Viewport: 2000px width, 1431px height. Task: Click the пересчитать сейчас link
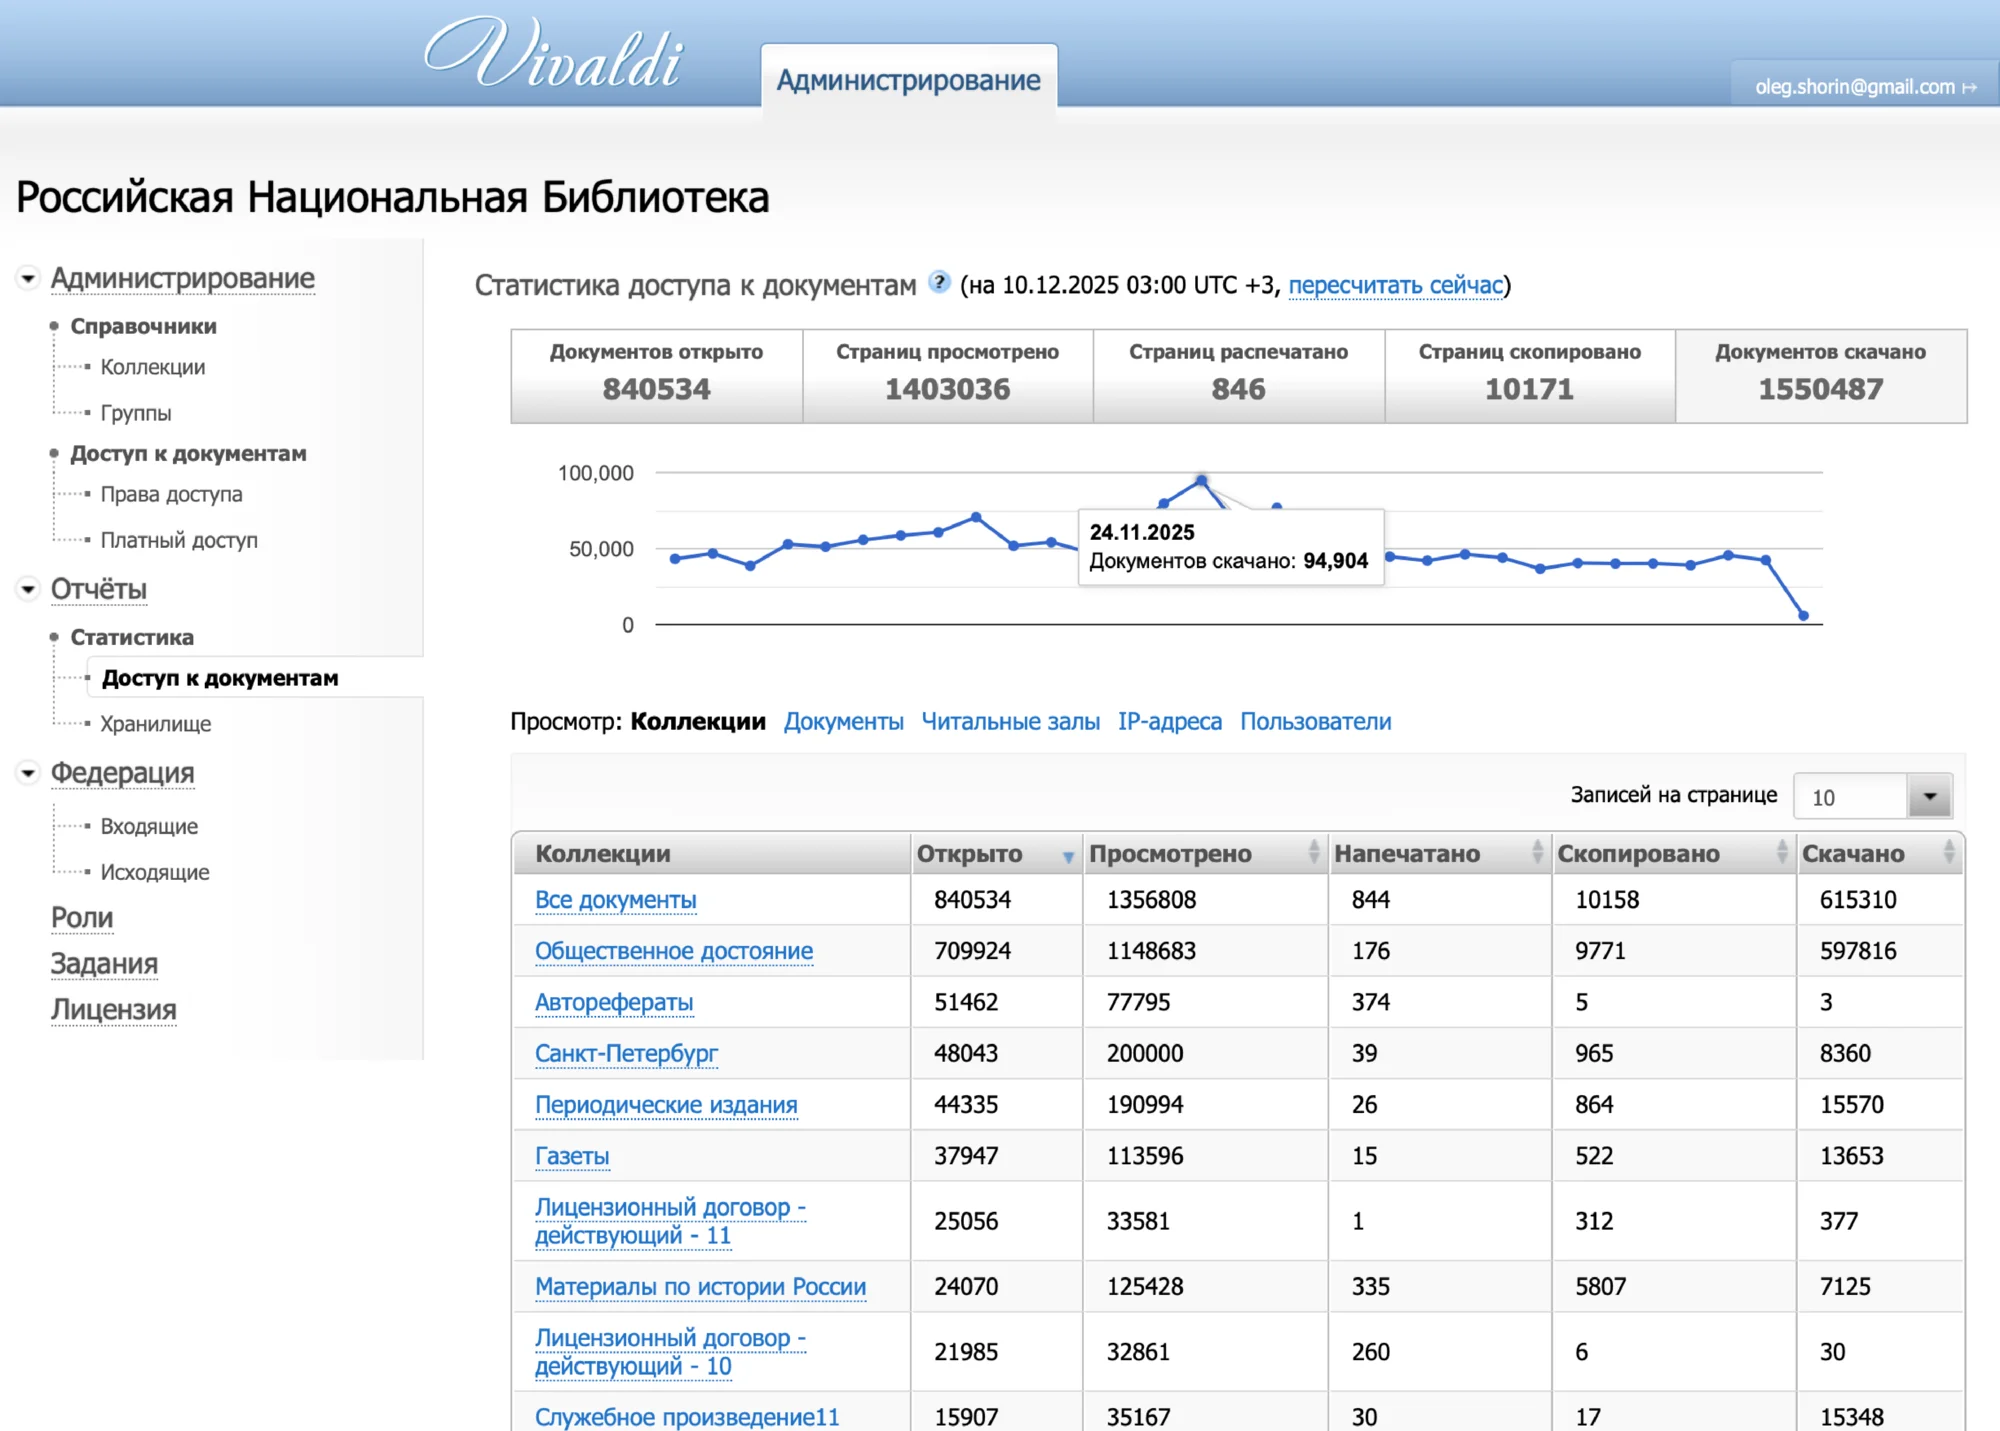coord(1396,285)
